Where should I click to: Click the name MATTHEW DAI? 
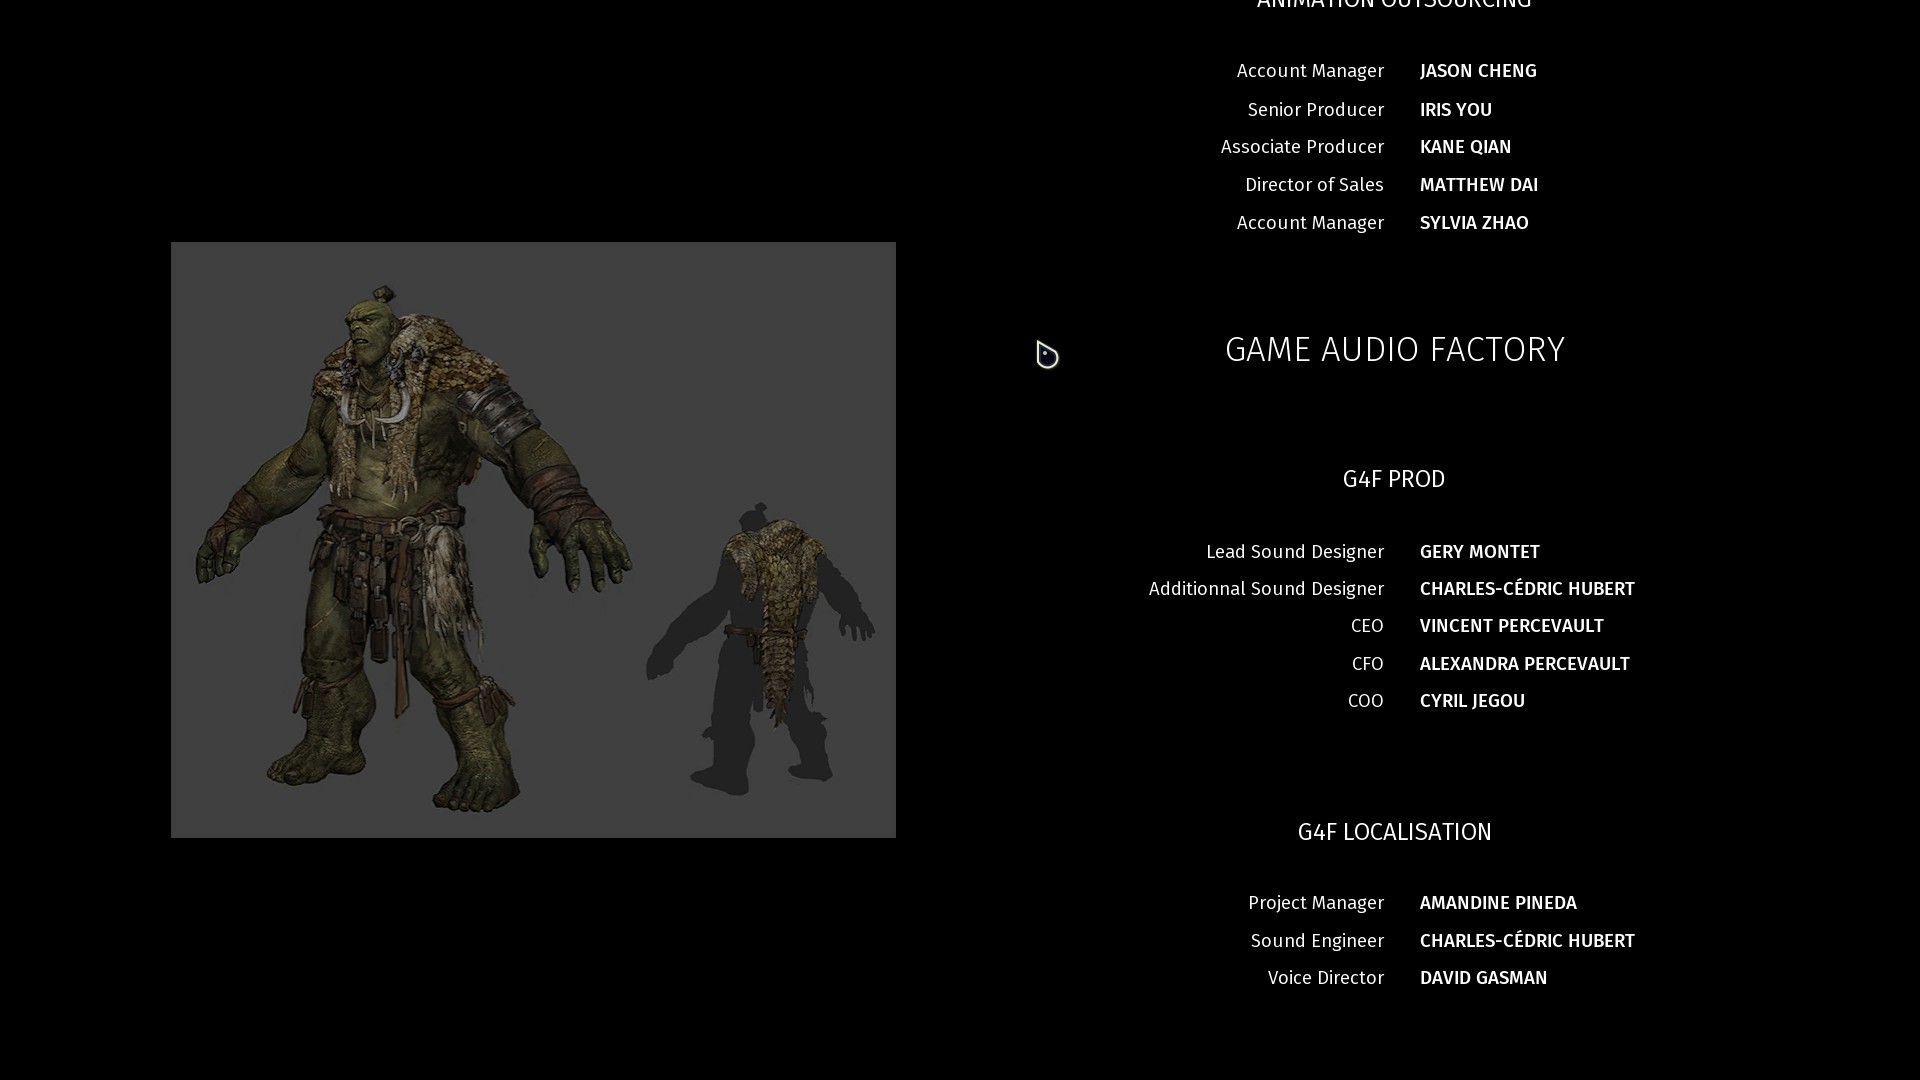pyautogui.click(x=1478, y=185)
